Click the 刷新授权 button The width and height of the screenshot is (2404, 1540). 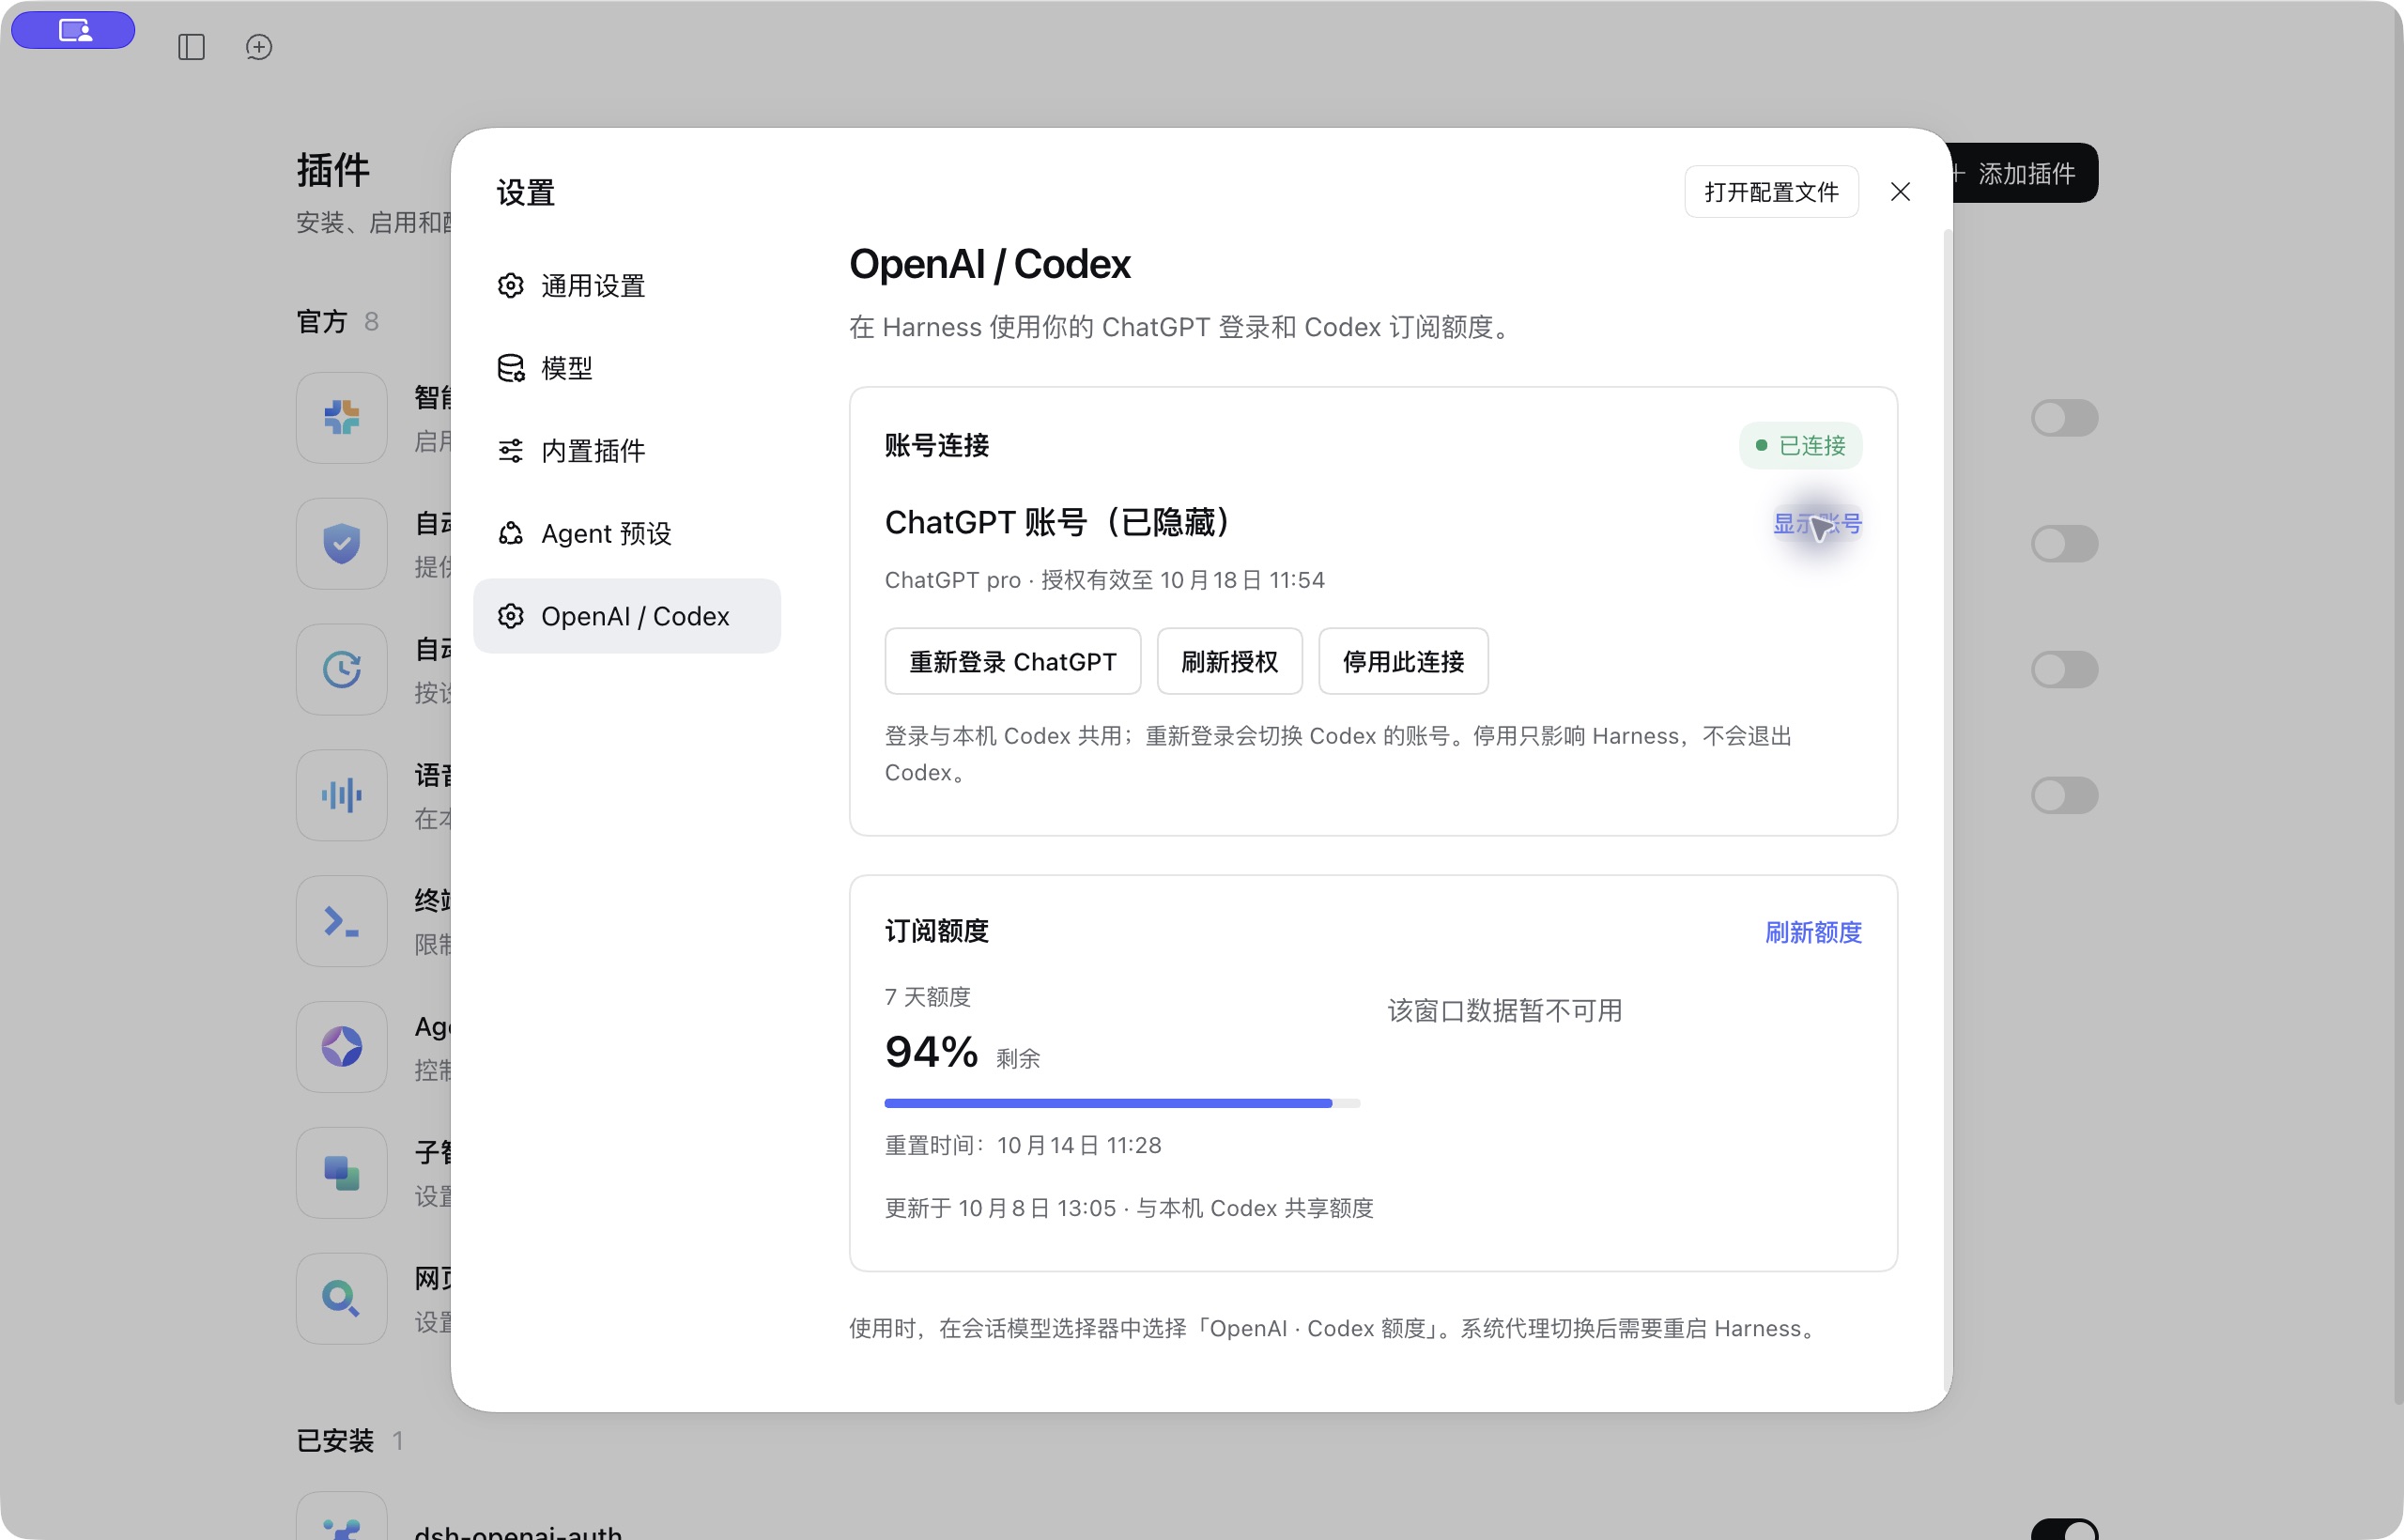(1229, 662)
